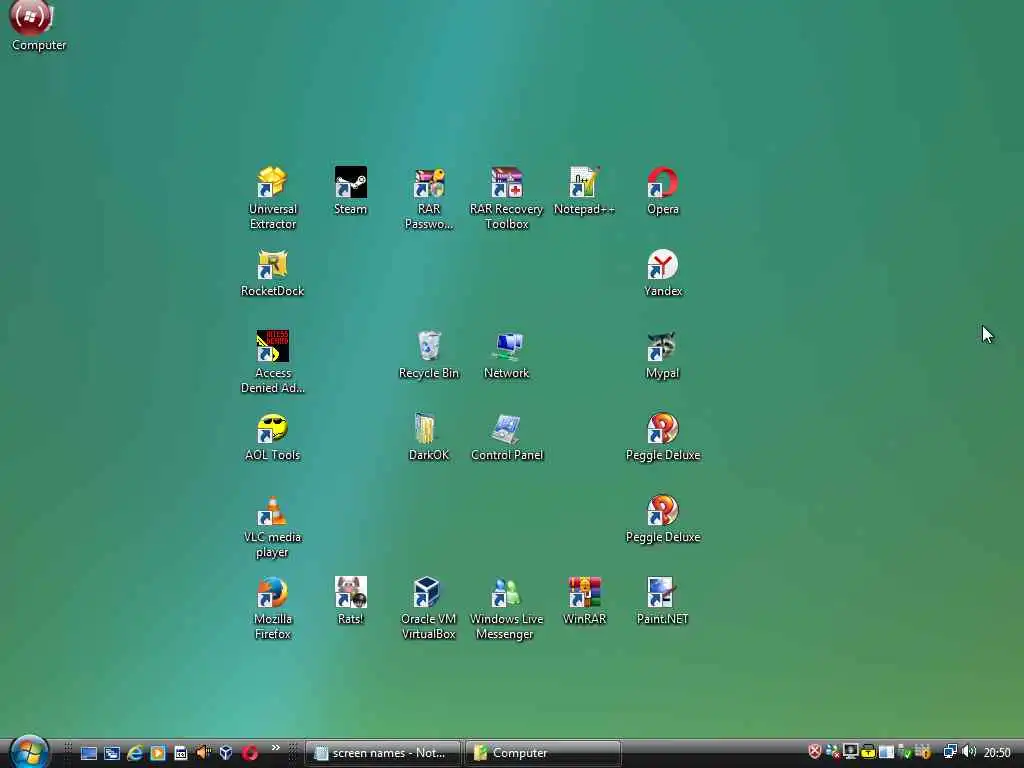
Task: Select the RAR Recovery Toolbox shortcut
Action: click(x=507, y=198)
